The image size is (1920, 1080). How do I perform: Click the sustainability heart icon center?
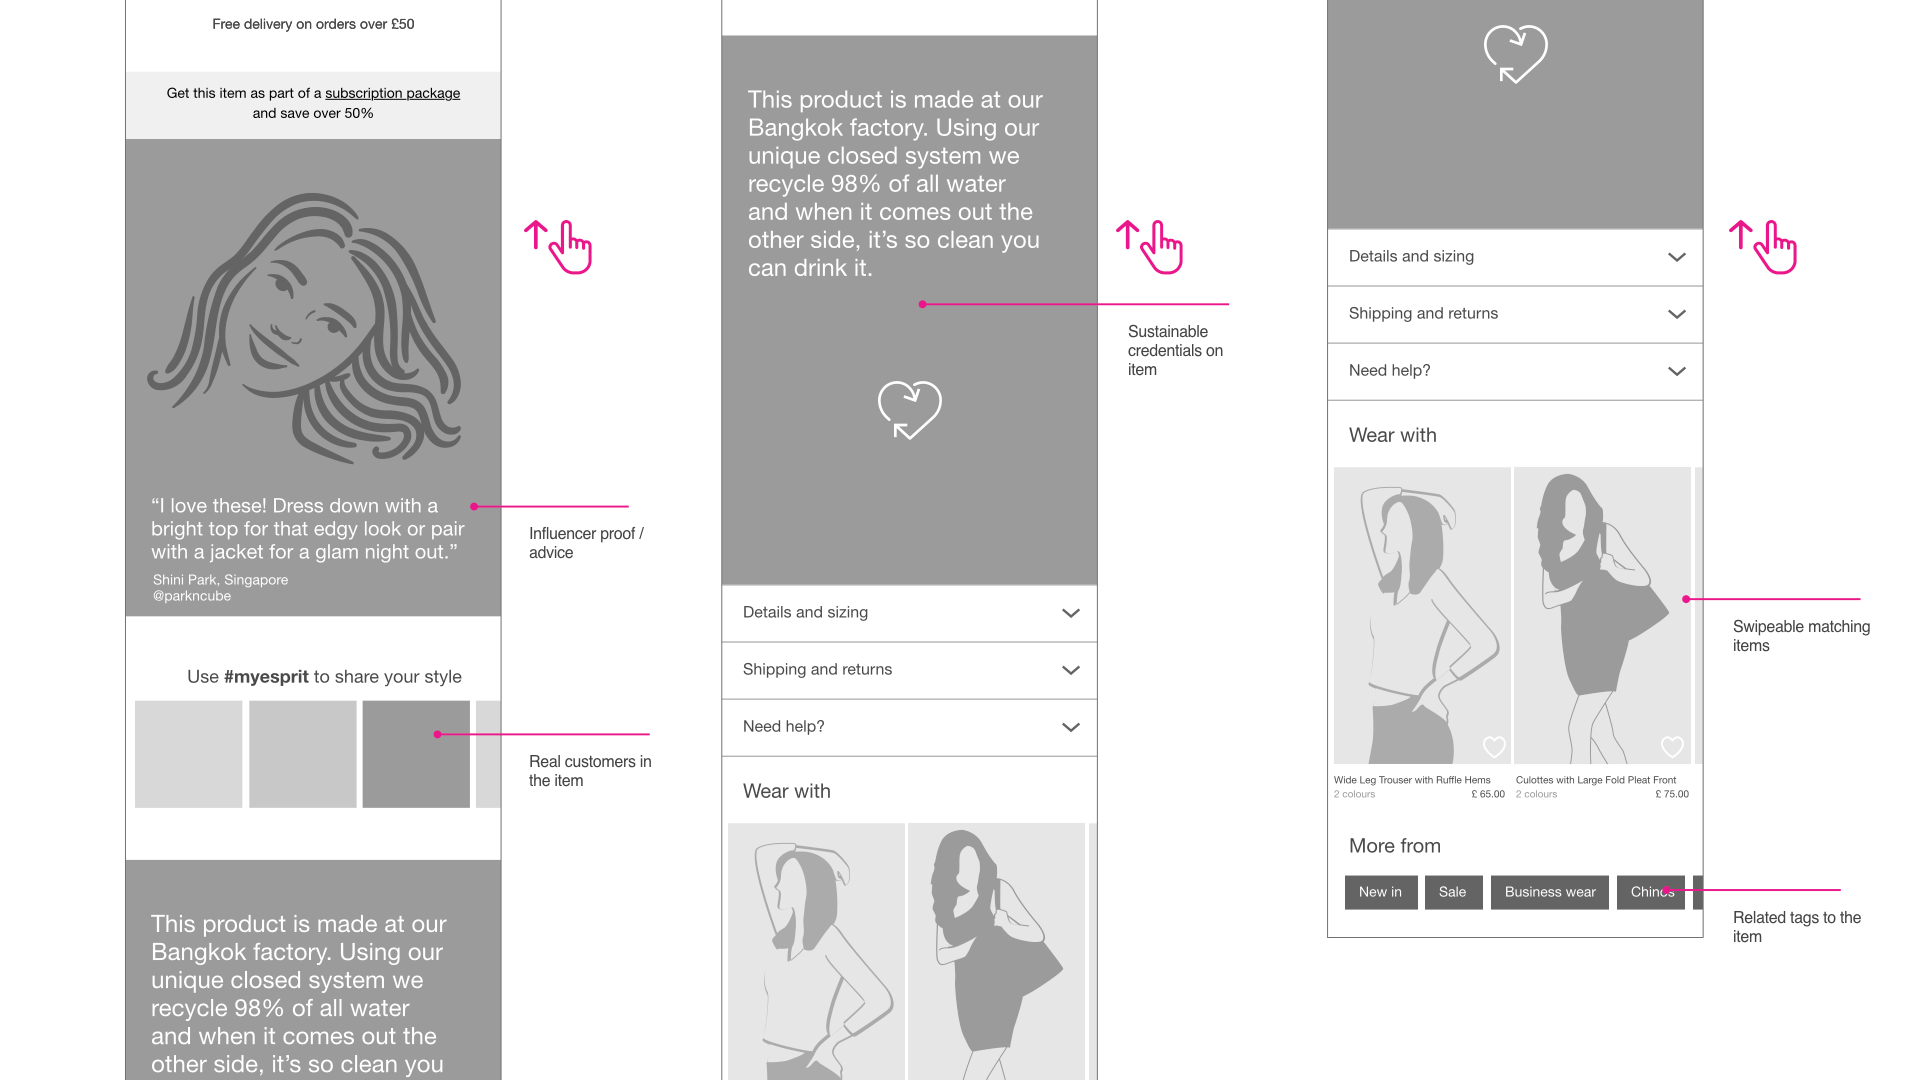tap(910, 409)
